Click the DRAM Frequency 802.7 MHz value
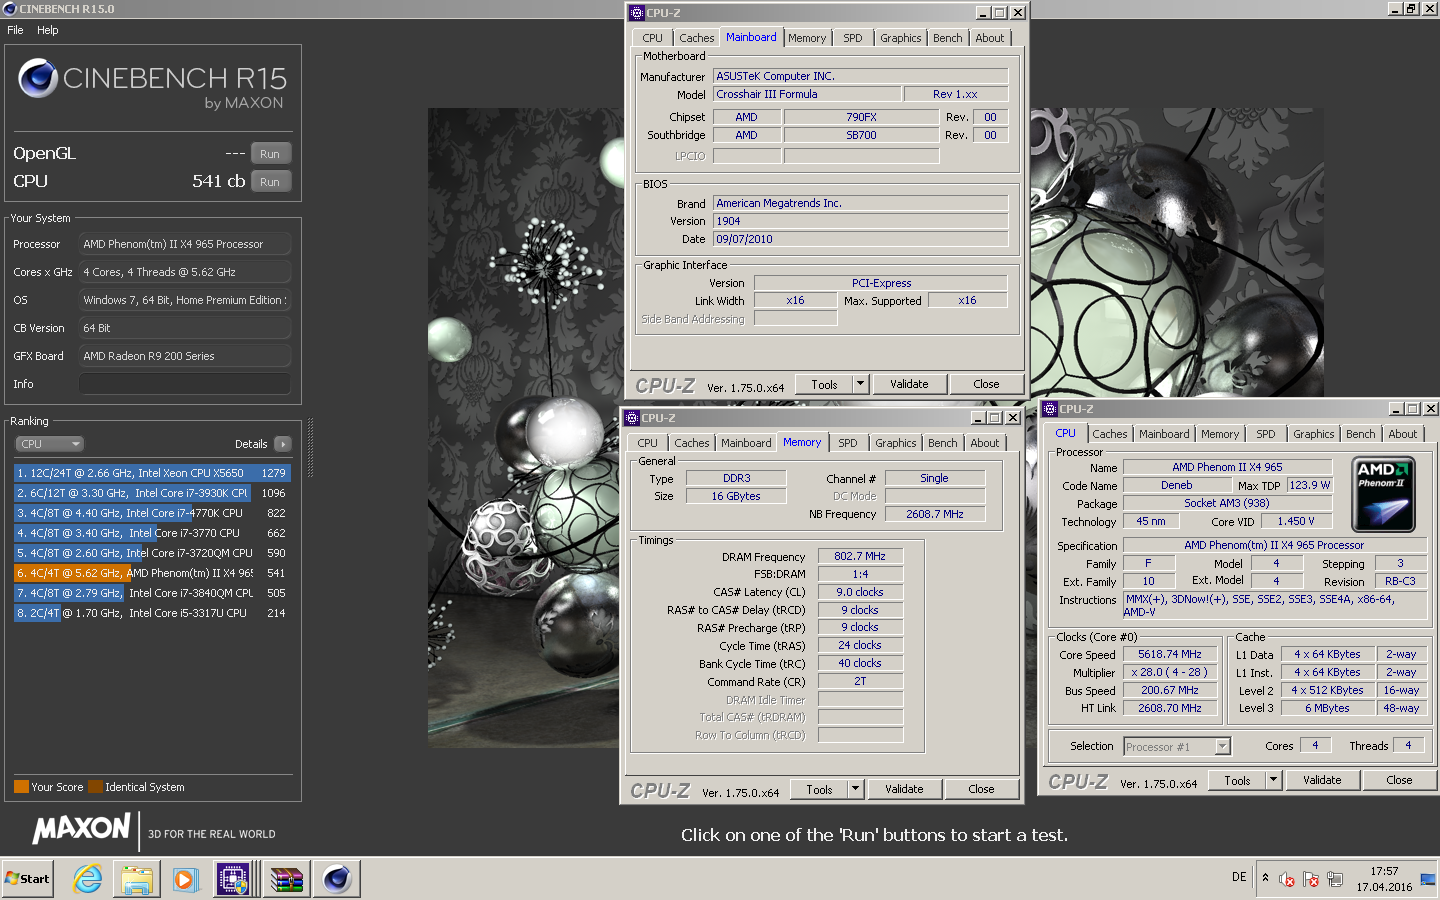This screenshot has height=900, width=1440. 860,556
